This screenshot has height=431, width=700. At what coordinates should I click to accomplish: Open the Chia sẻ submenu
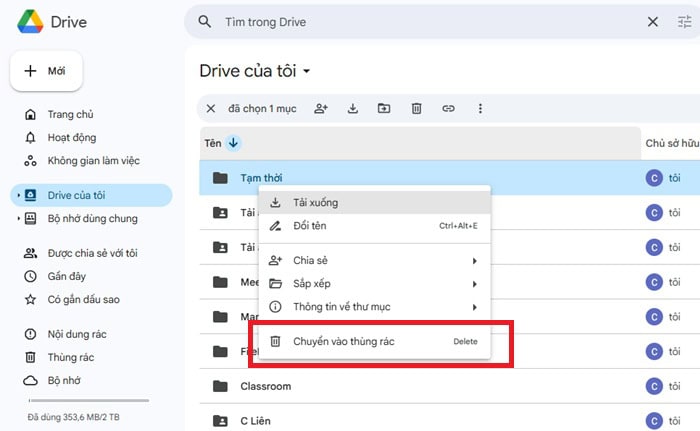pos(373,260)
